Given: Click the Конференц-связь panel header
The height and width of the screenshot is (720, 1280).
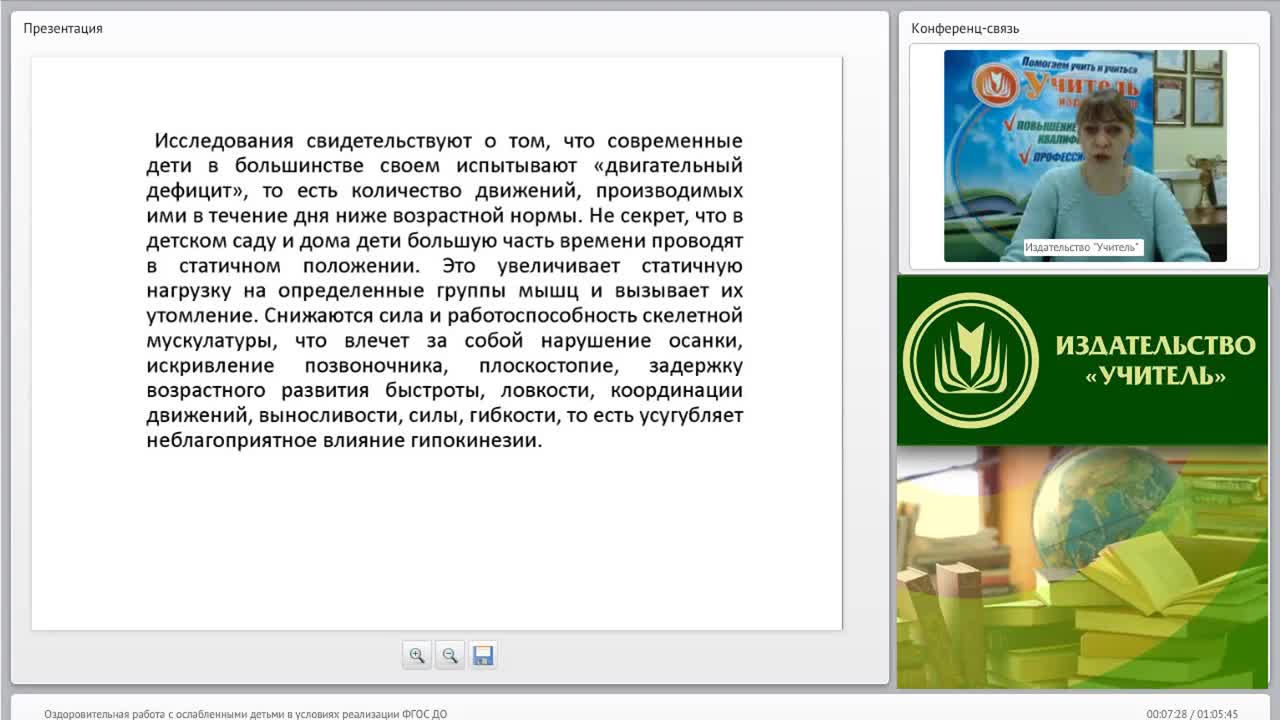Looking at the screenshot, I should click(965, 28).
